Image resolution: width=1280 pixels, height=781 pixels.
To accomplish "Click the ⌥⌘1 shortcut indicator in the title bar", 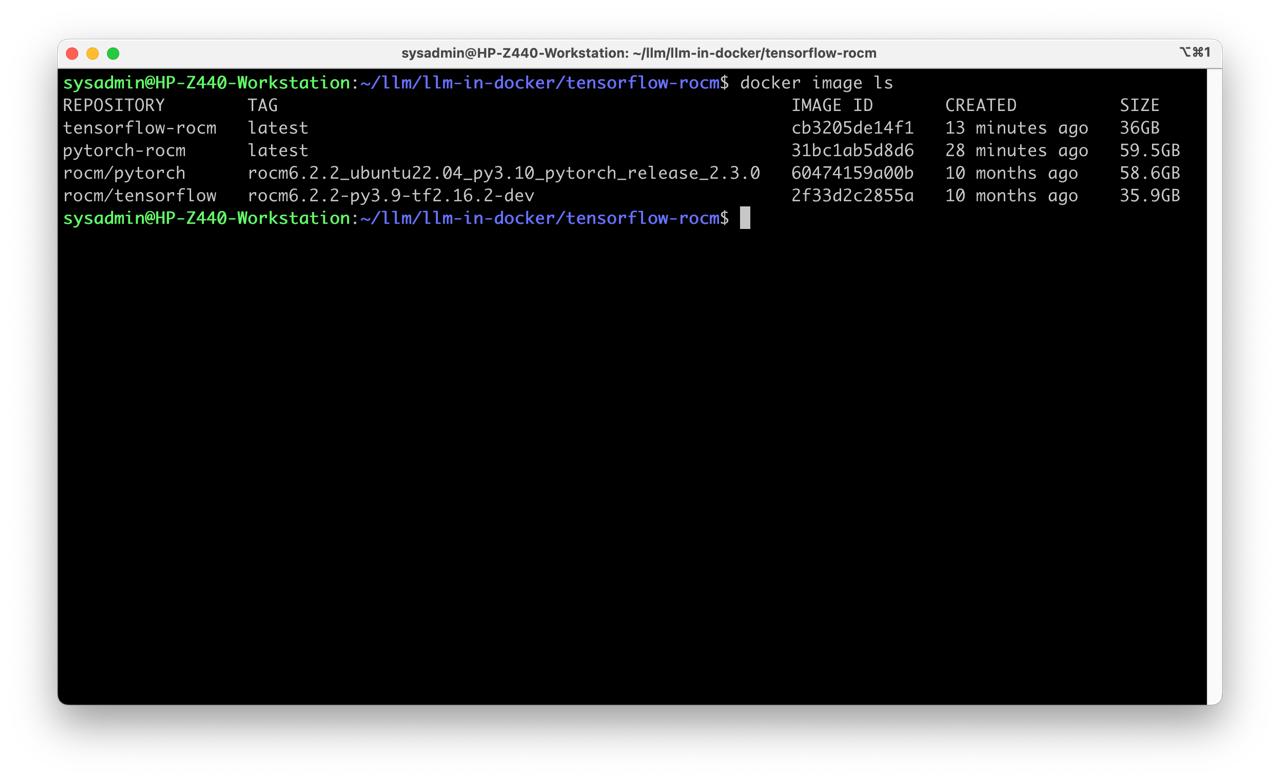I will [1195, 52].
